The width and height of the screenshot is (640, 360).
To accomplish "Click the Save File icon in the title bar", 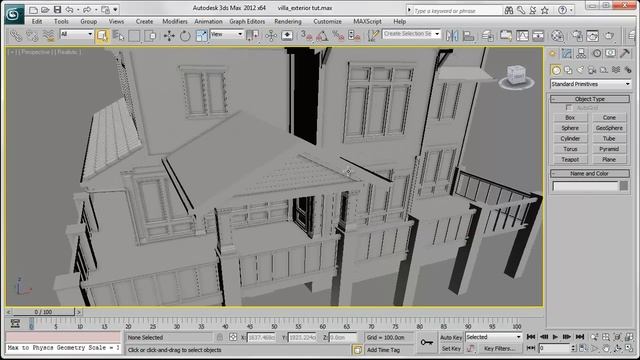I will click(x=58, y=9).
